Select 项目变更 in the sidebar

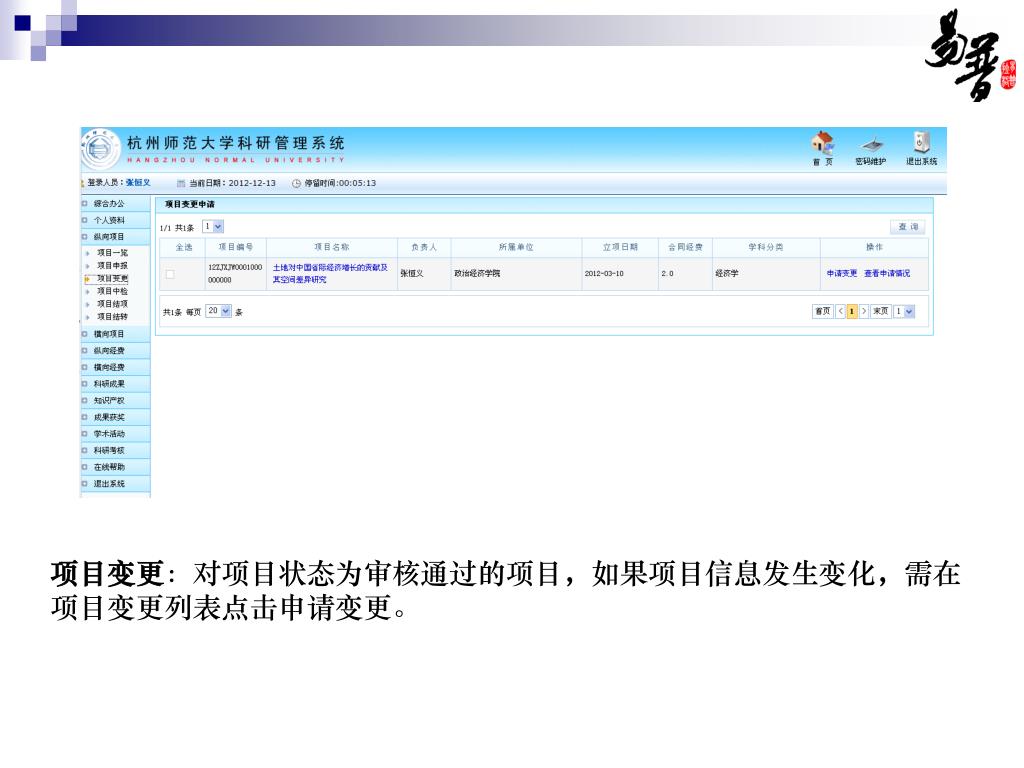(112, 278)
